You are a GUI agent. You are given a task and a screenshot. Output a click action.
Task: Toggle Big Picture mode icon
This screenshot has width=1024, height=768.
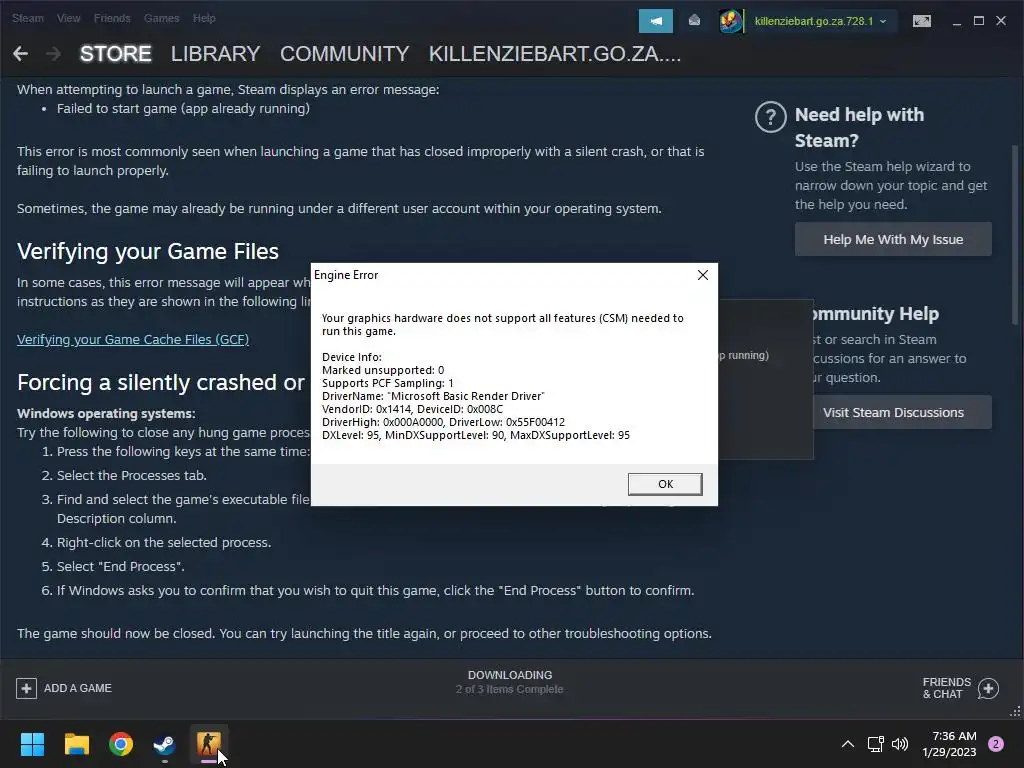point(921,21)
